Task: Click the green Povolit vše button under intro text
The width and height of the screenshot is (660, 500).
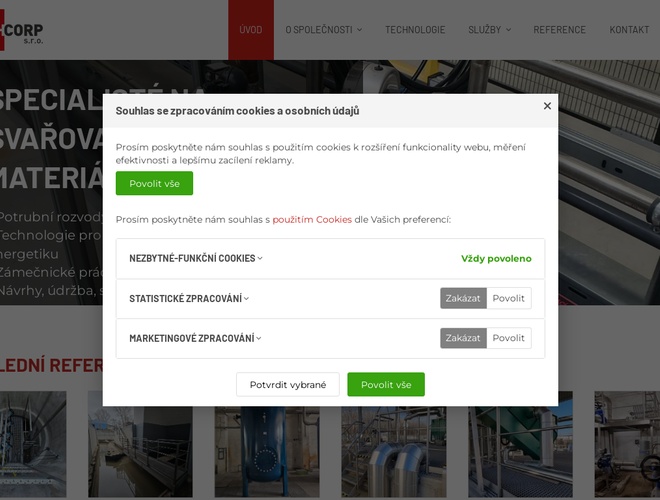Action: (154, 184)
